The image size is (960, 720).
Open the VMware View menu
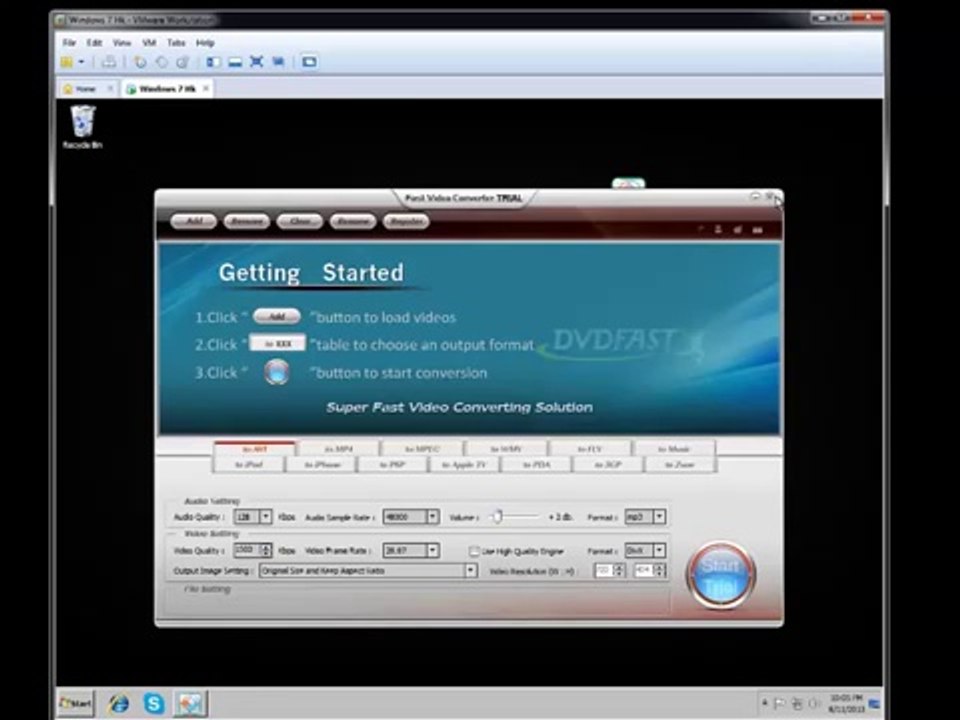click(122, 43)
